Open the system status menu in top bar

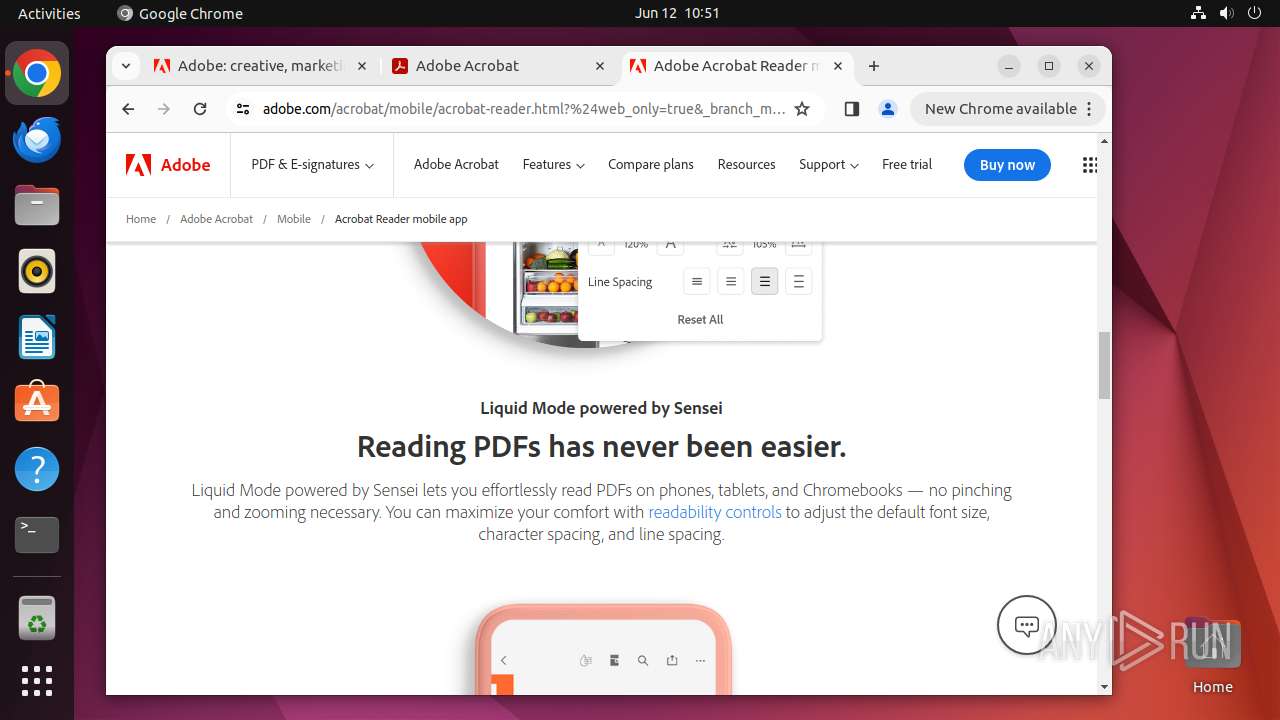(1226, 13)
